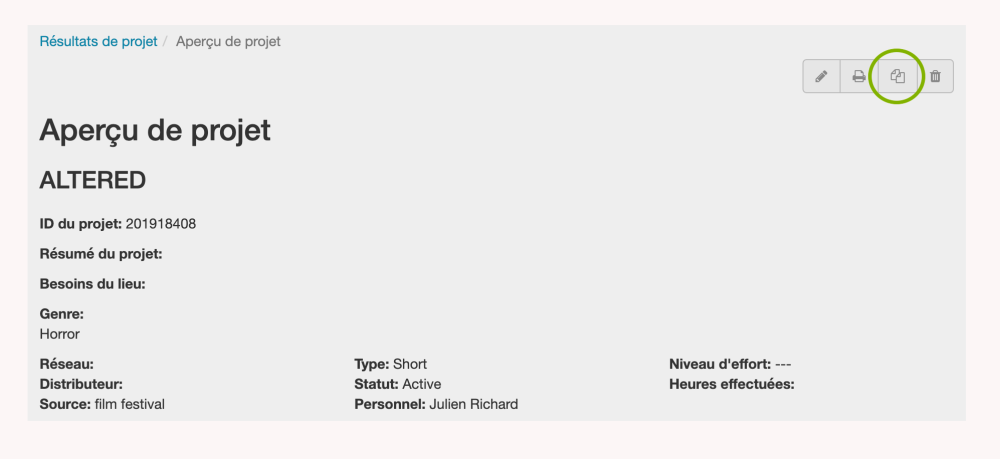This screenshot has height=459, width=1000.
Task: Click the Besoins du lieu label
Action: point(92,284)
